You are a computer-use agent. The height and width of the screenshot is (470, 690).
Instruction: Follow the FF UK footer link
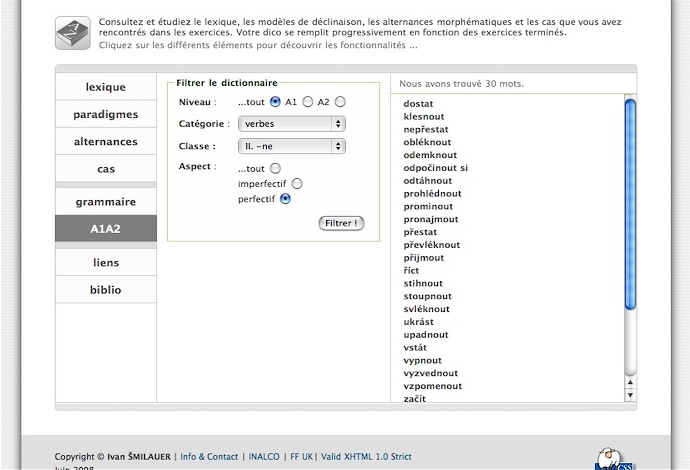coord(301,457)
